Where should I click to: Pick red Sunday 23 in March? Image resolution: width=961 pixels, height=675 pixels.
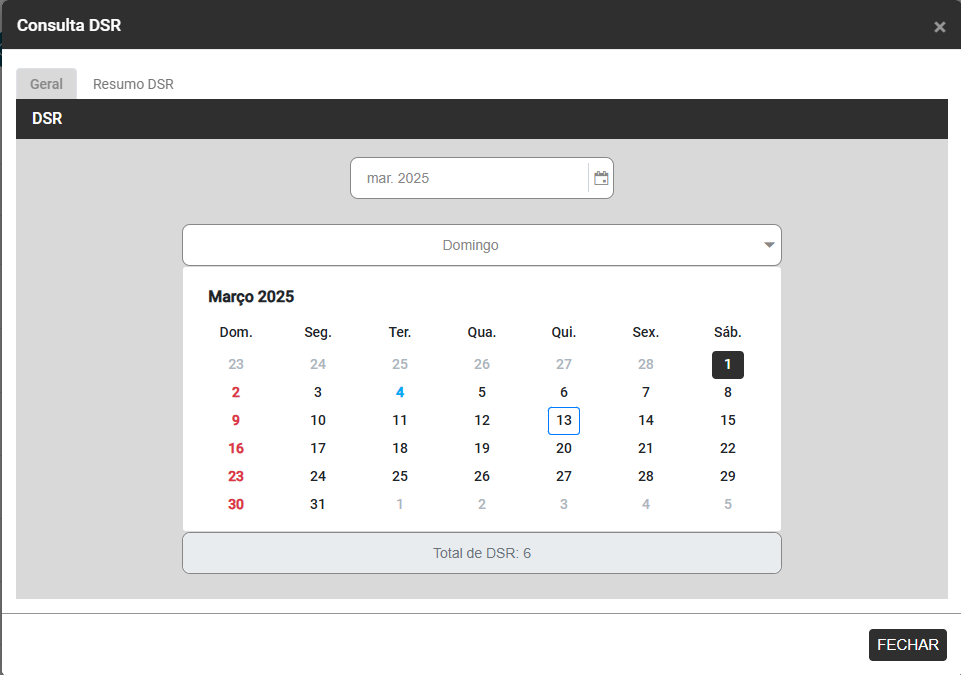(236, 476)
